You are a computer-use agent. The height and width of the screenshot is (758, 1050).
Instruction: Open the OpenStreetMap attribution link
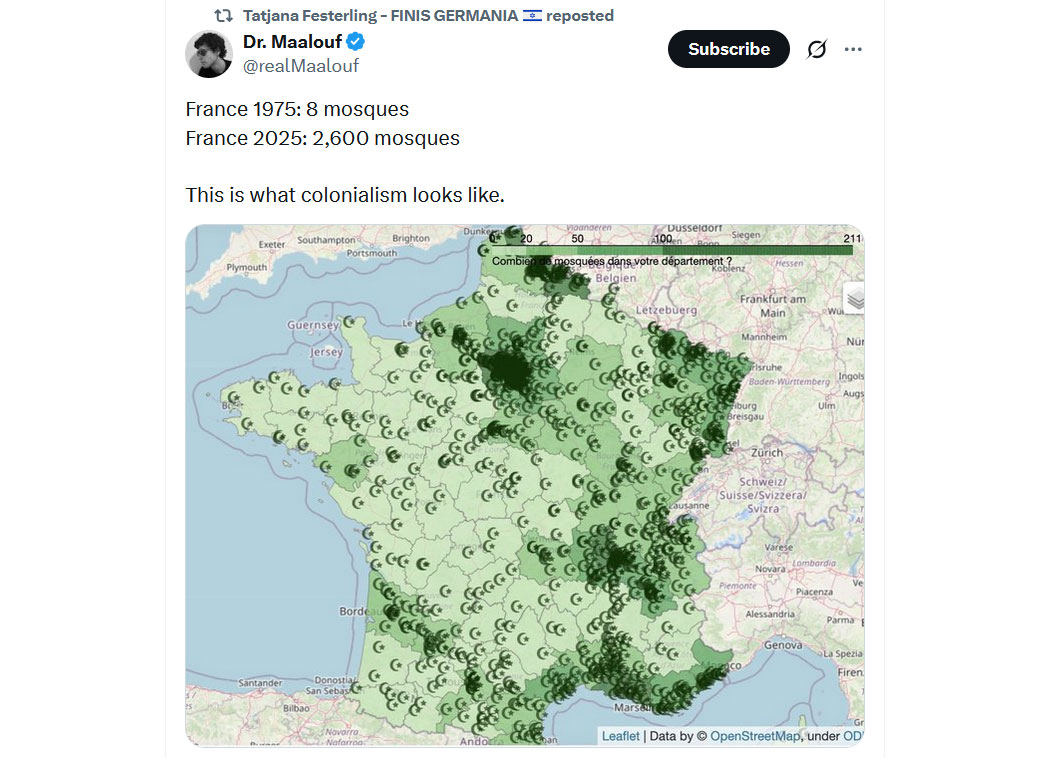coord(755,736)
